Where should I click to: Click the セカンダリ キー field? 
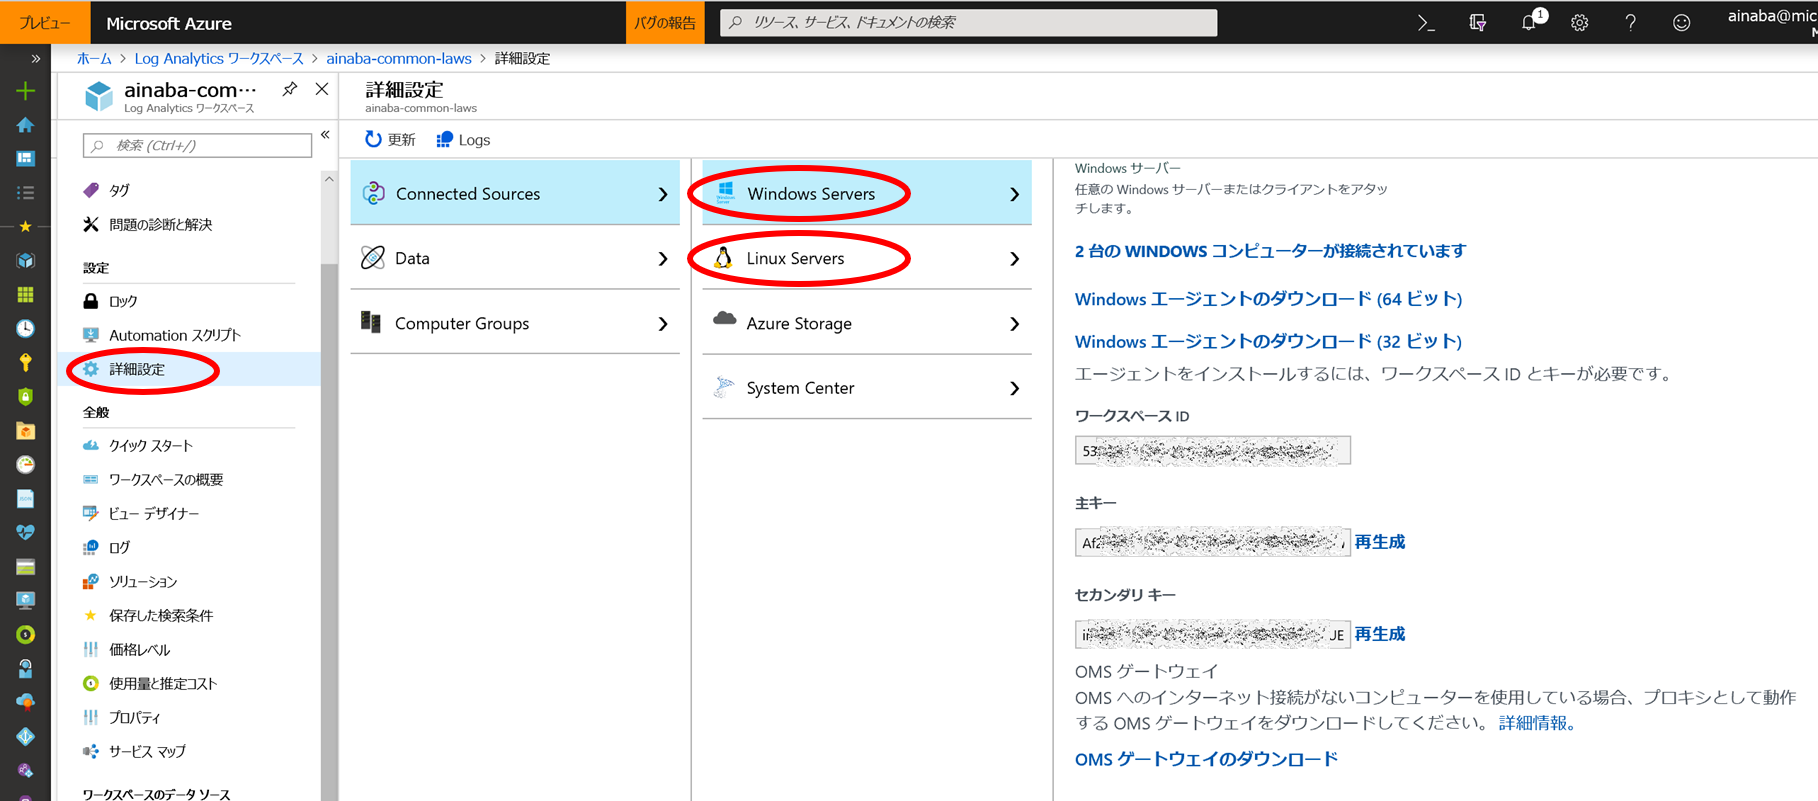pos(1212,634)
